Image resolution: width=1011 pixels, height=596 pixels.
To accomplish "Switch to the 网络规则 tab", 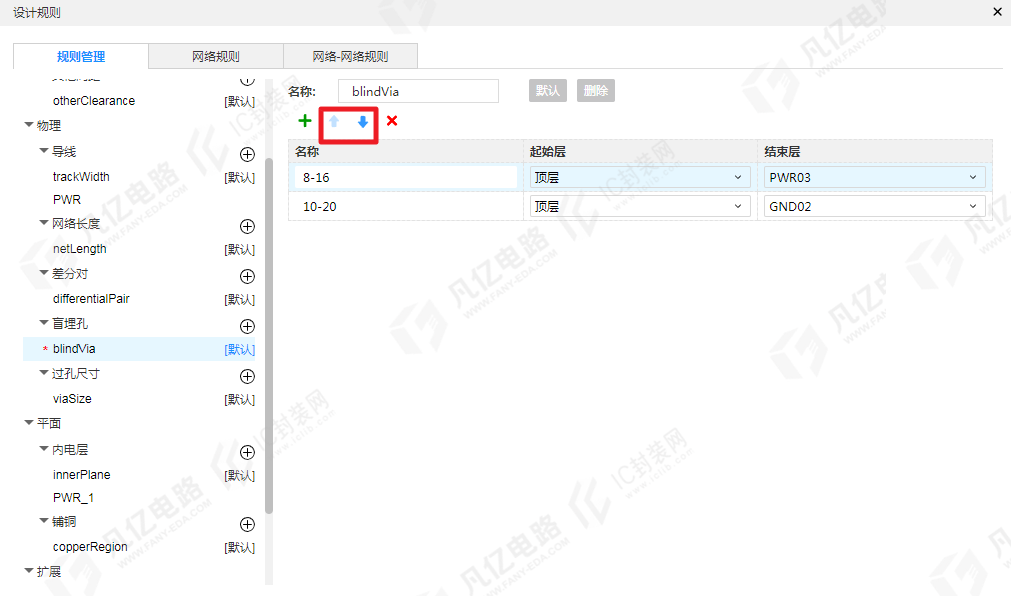I will pyautogui.click(x=216, y=56).
